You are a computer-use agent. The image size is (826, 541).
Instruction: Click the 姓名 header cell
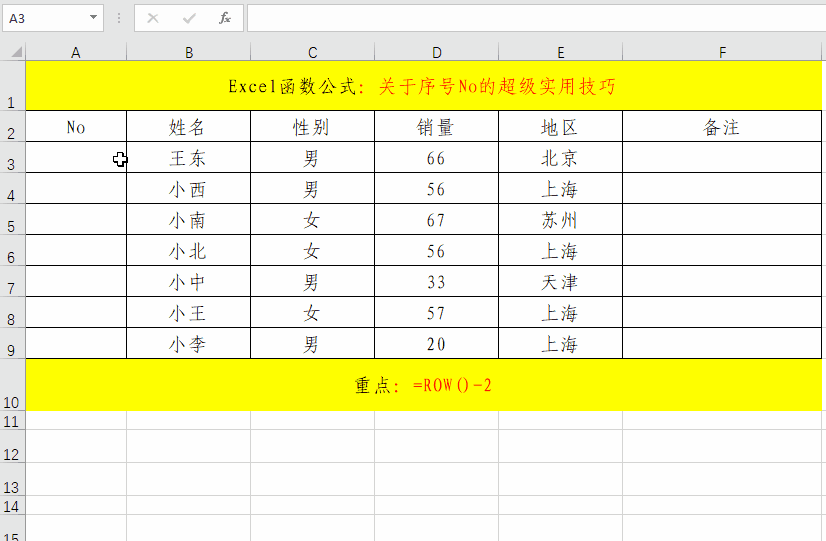(x=189, y=126)
